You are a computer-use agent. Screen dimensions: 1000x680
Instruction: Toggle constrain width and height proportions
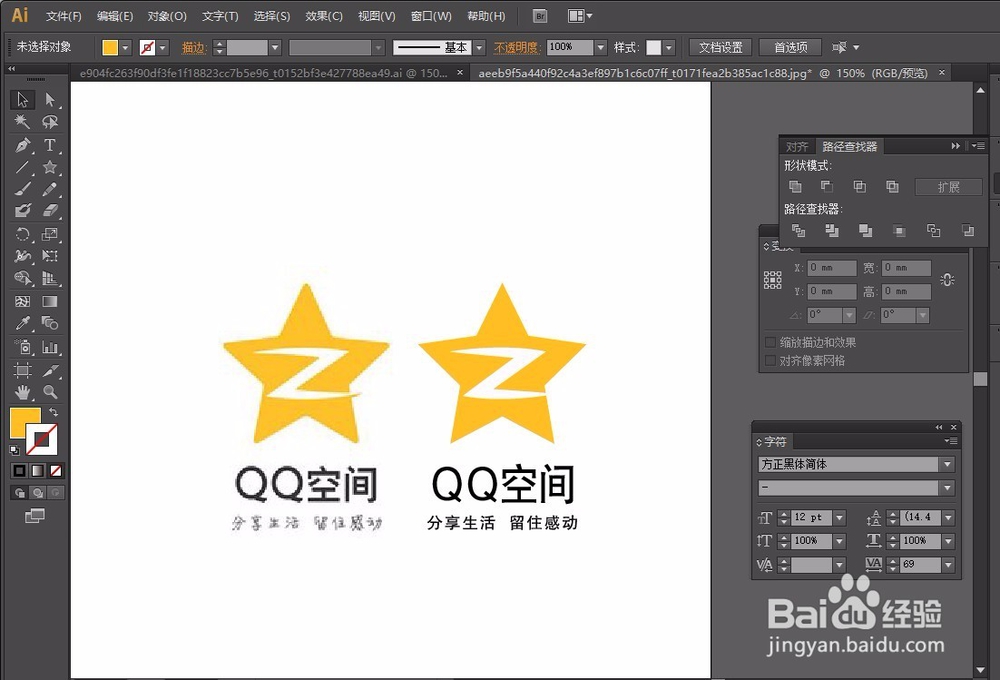(x=947, y=279)
